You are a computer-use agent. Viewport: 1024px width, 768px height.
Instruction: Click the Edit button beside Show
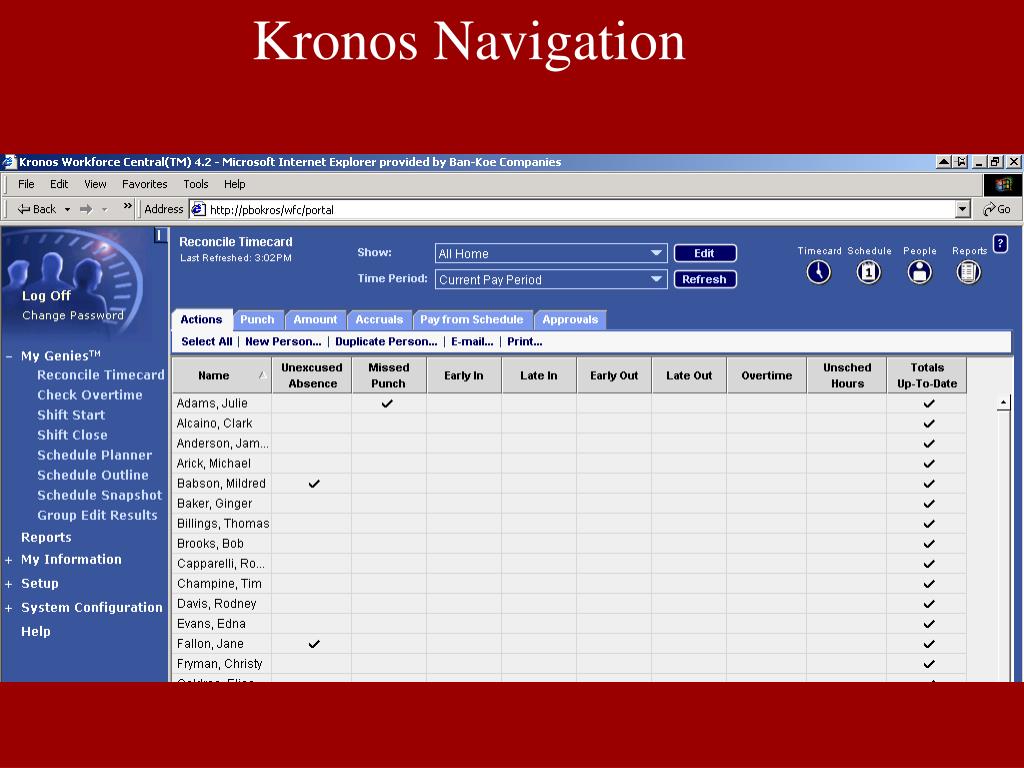pyautogui.click(x=705, y=253)
